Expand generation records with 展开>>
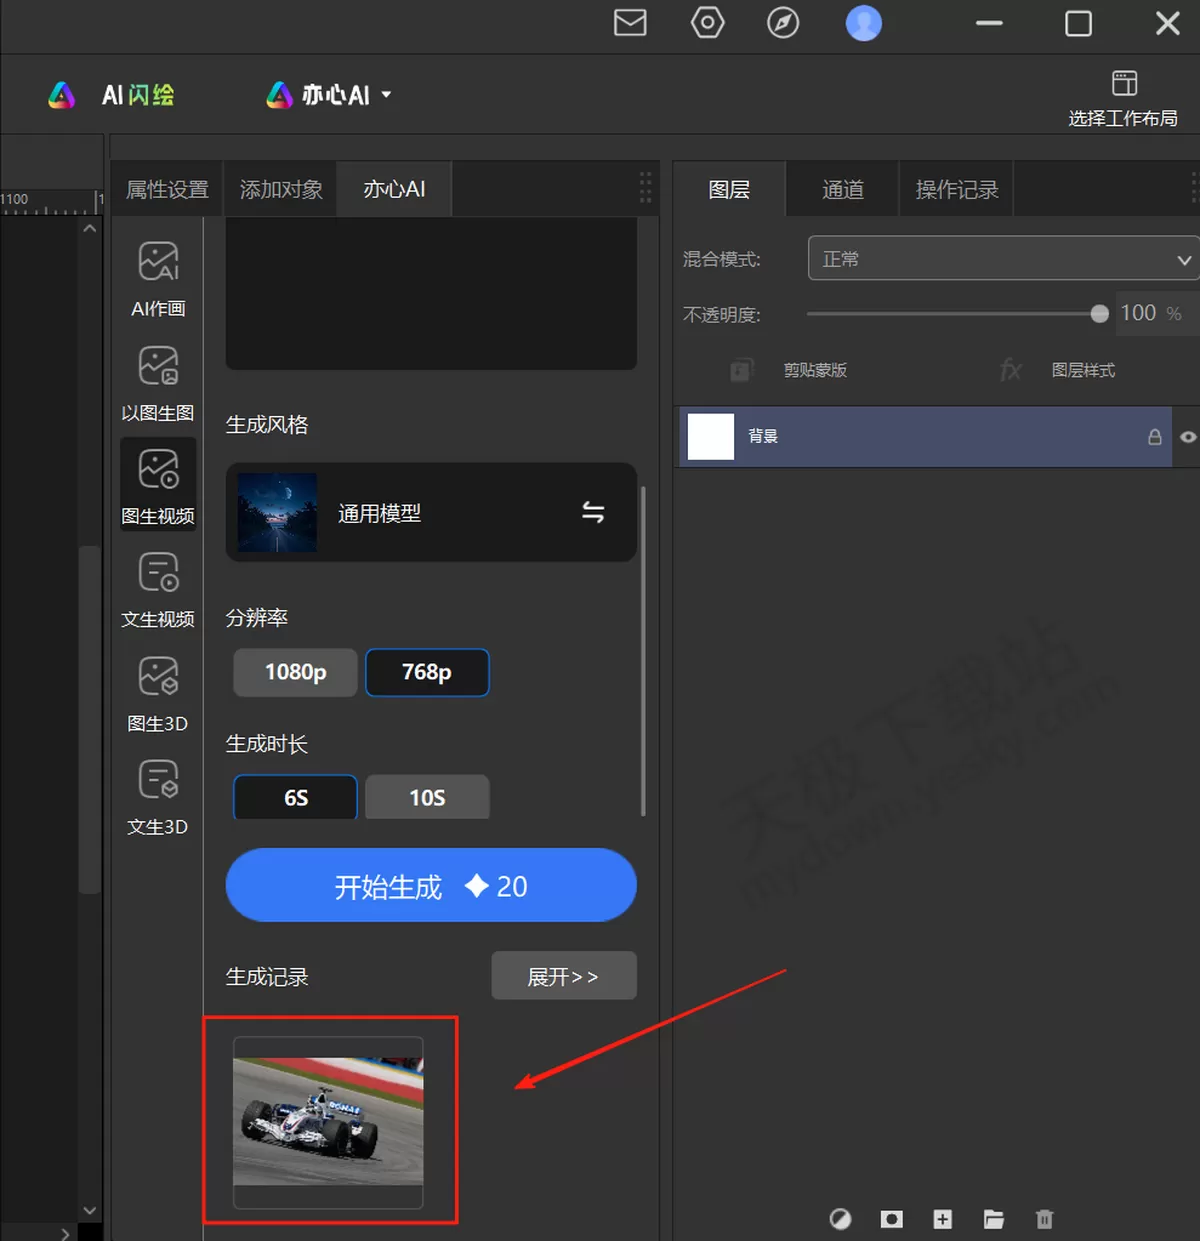This screenshot has width=1200, height=1241. [563, 976]
